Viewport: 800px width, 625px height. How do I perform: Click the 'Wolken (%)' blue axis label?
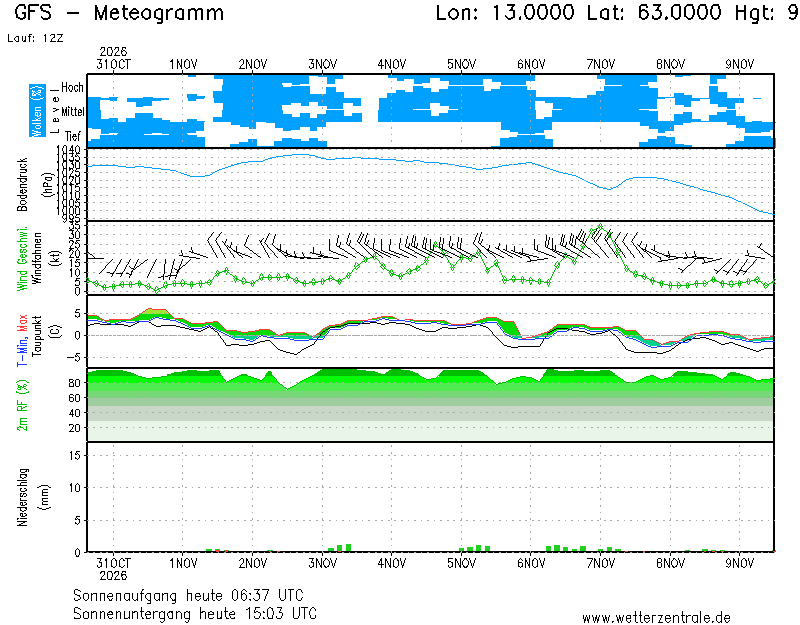point(37,111)
